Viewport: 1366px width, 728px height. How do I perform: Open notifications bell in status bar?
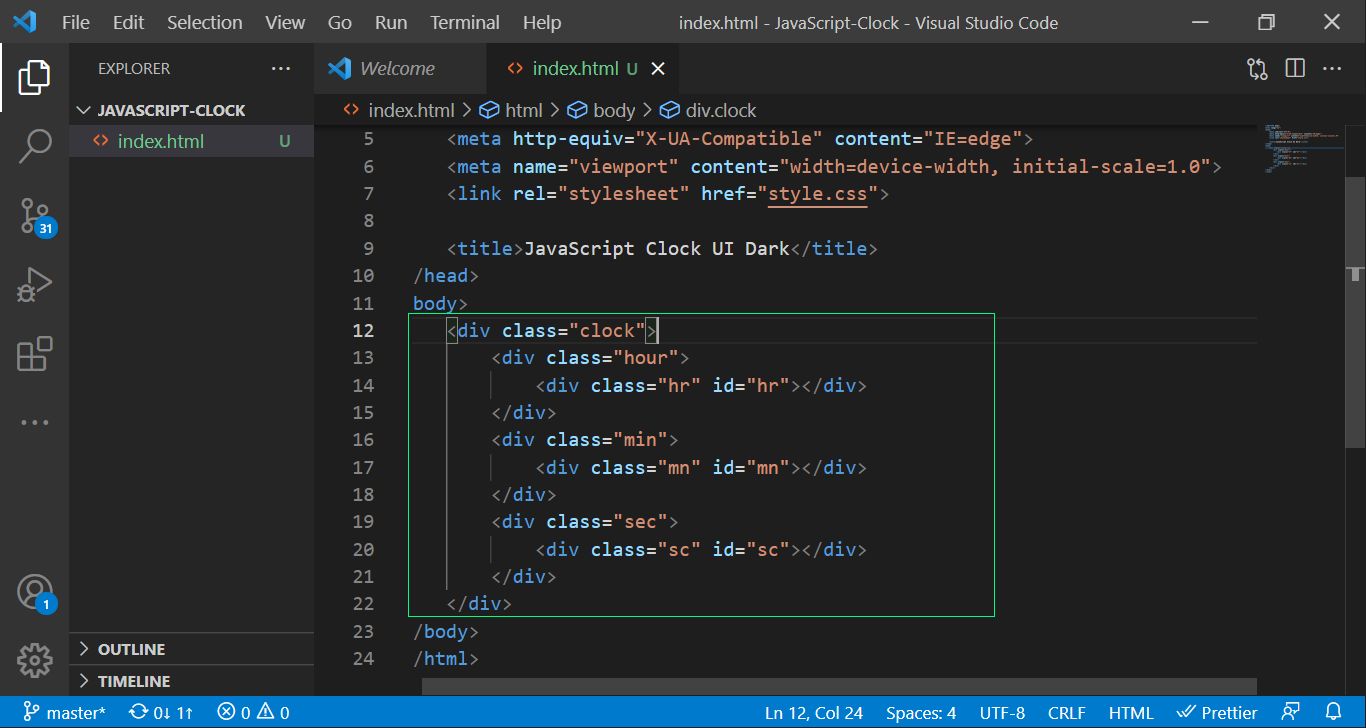pyautogui.click(x=1333, y=713)
